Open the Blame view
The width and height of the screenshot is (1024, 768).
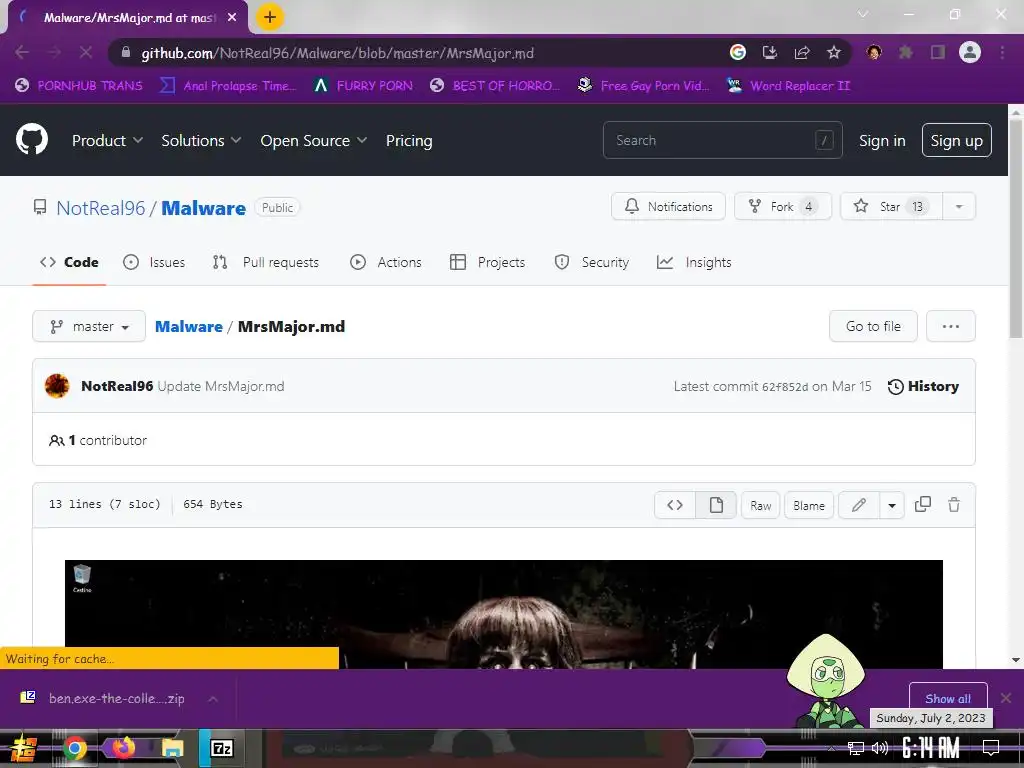808,505
